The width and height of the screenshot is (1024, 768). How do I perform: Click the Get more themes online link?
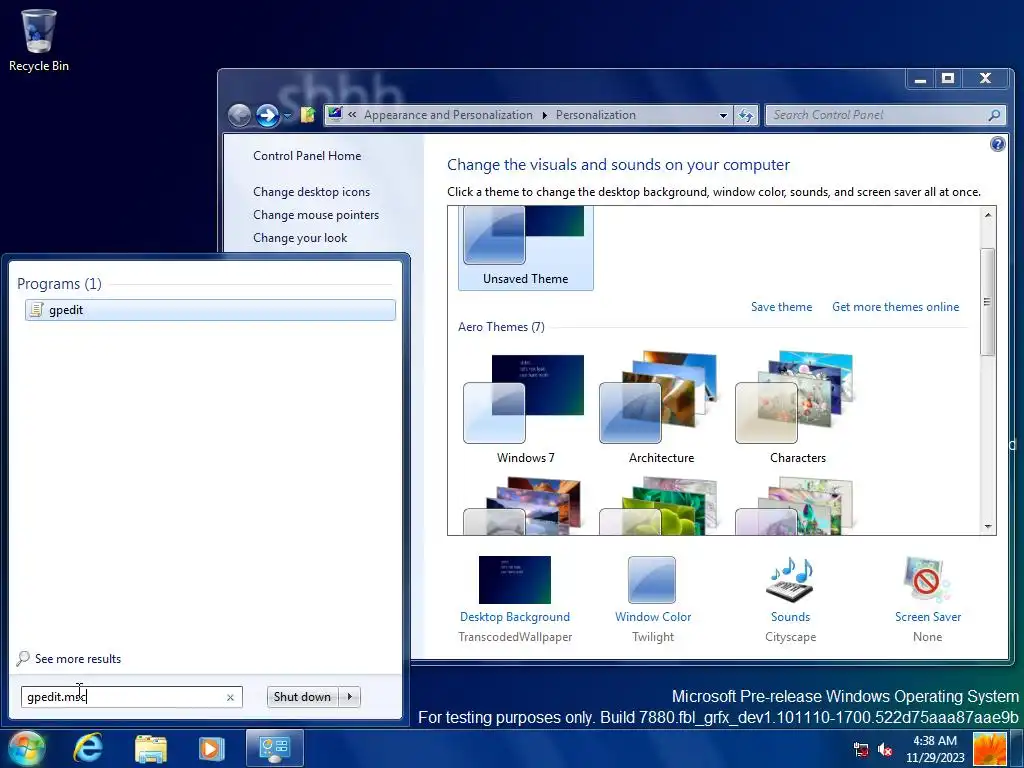pos(895,307)
